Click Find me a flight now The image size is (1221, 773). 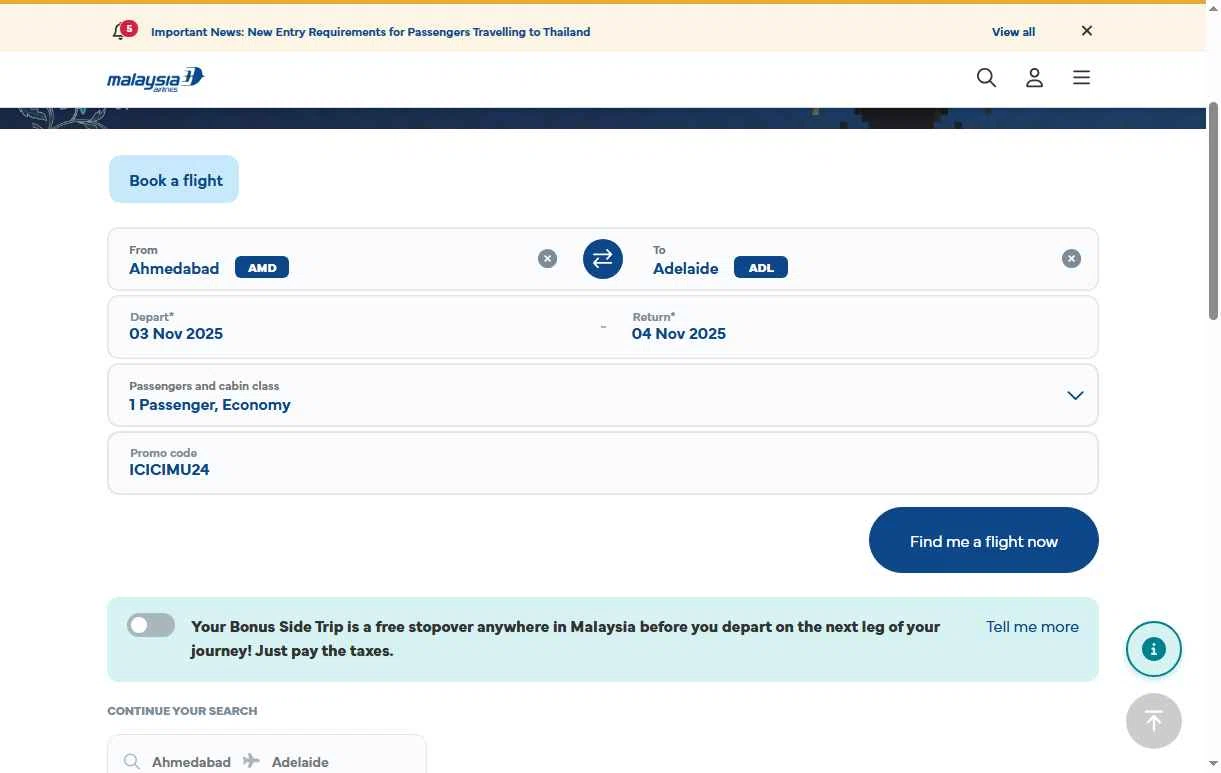[984, 540]
